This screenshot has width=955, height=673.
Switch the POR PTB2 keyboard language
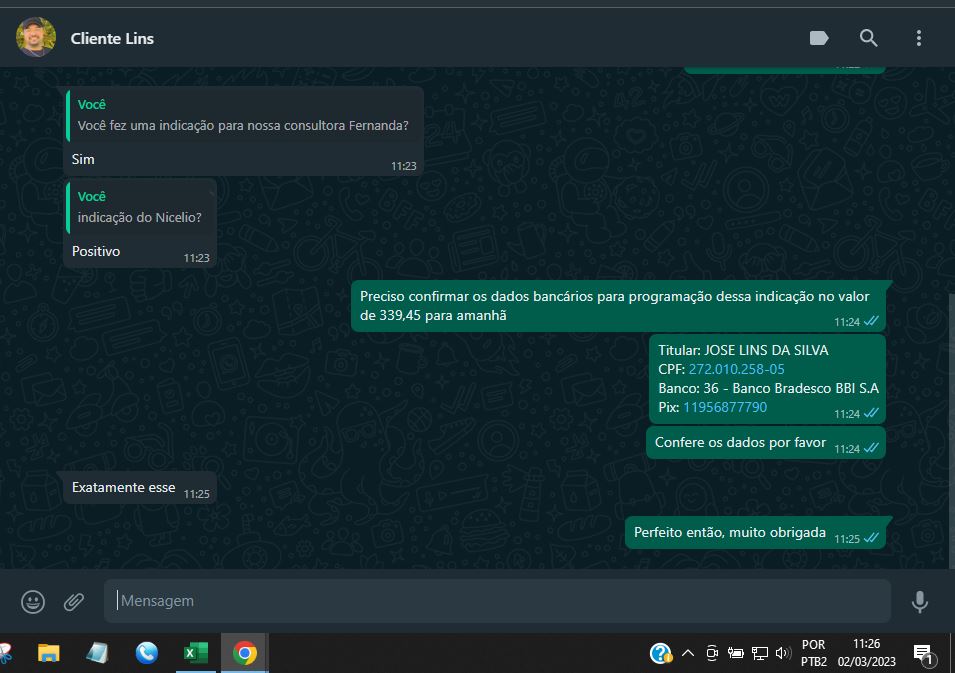click(814, 653)
